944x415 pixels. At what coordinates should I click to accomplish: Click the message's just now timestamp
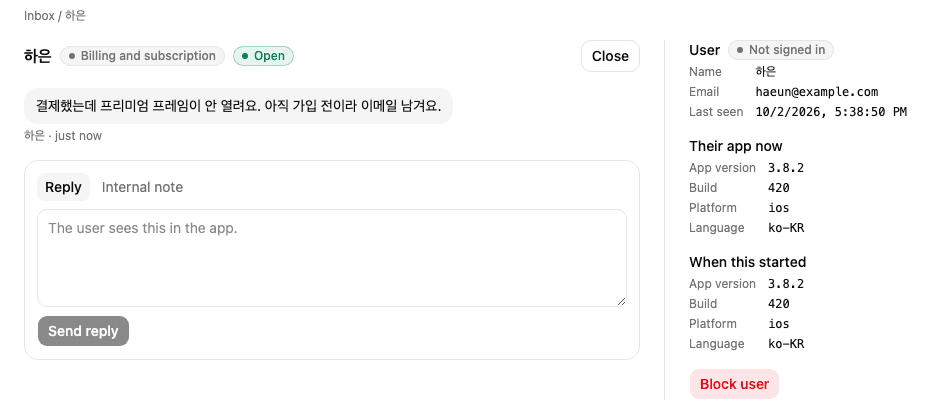click(78, 136)
